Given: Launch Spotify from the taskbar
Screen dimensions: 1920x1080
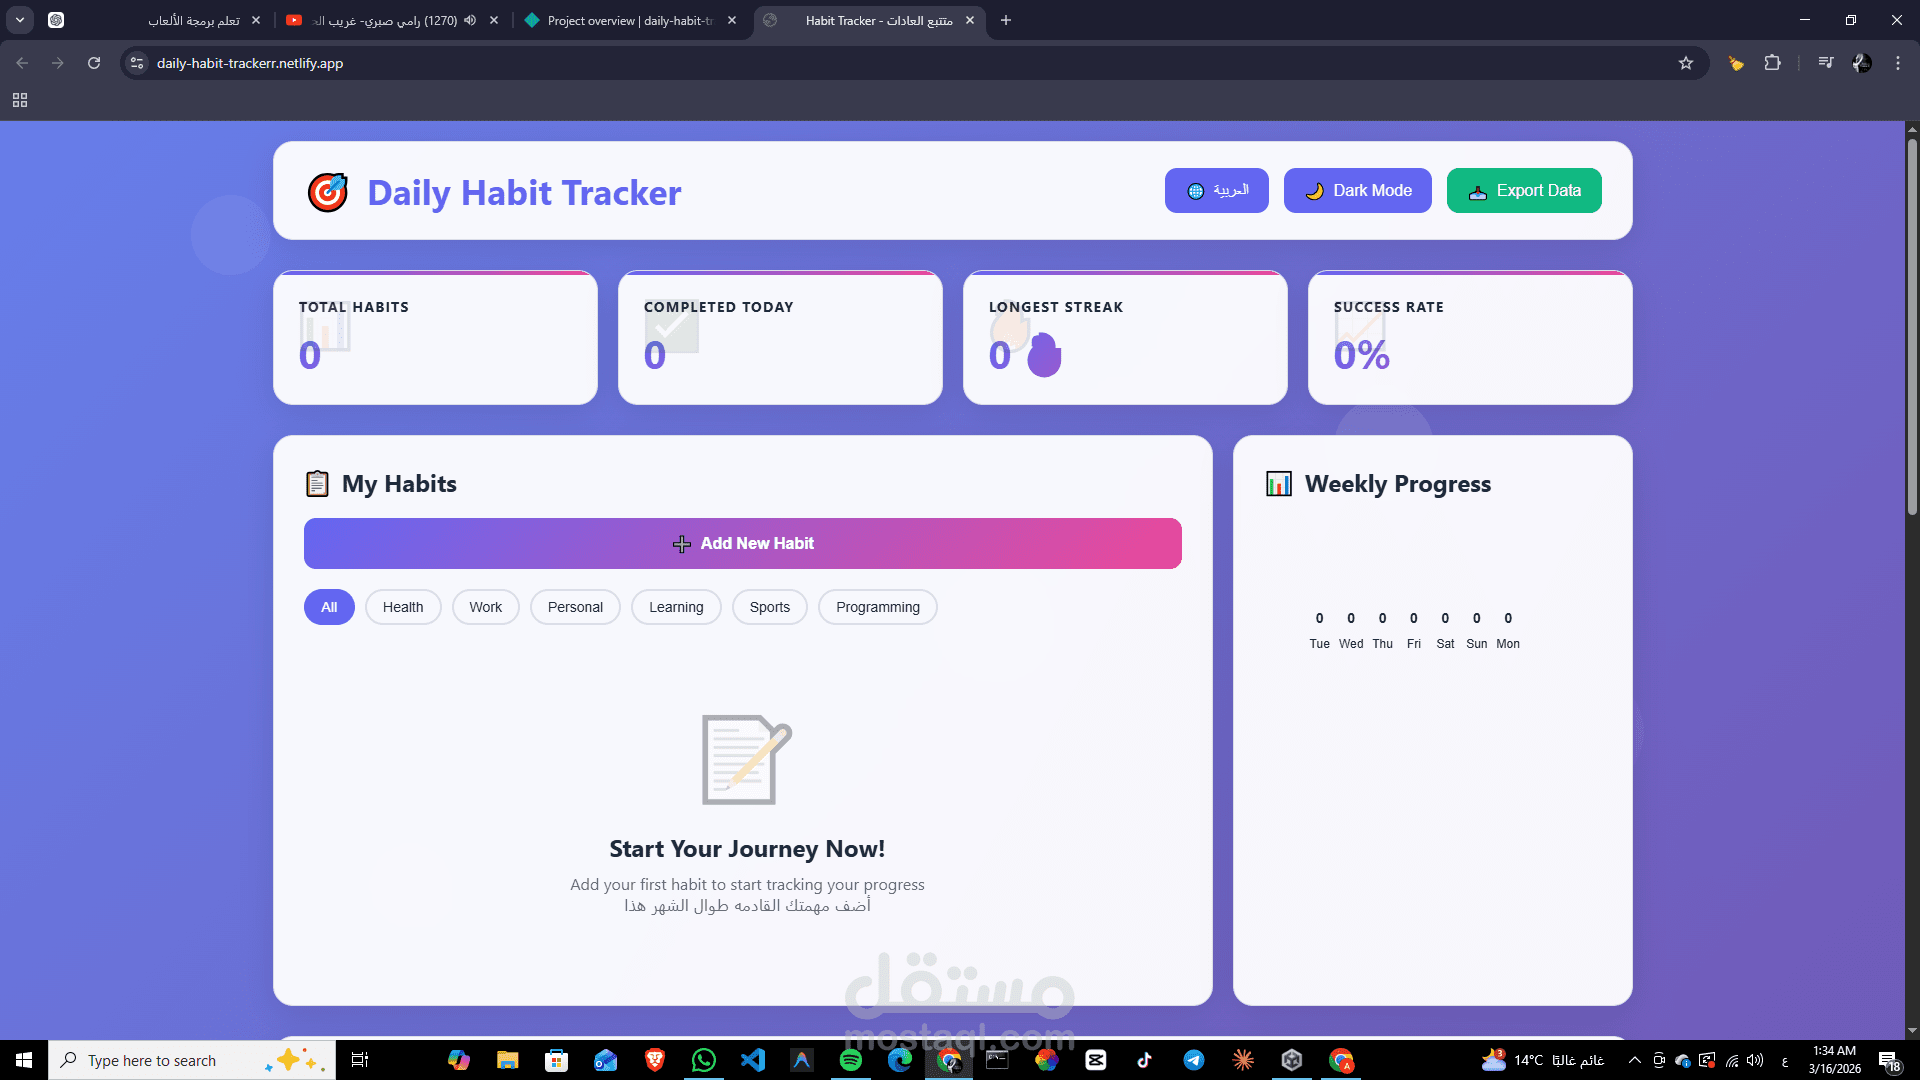Looking at the screenshot, I should [851, 1060].
